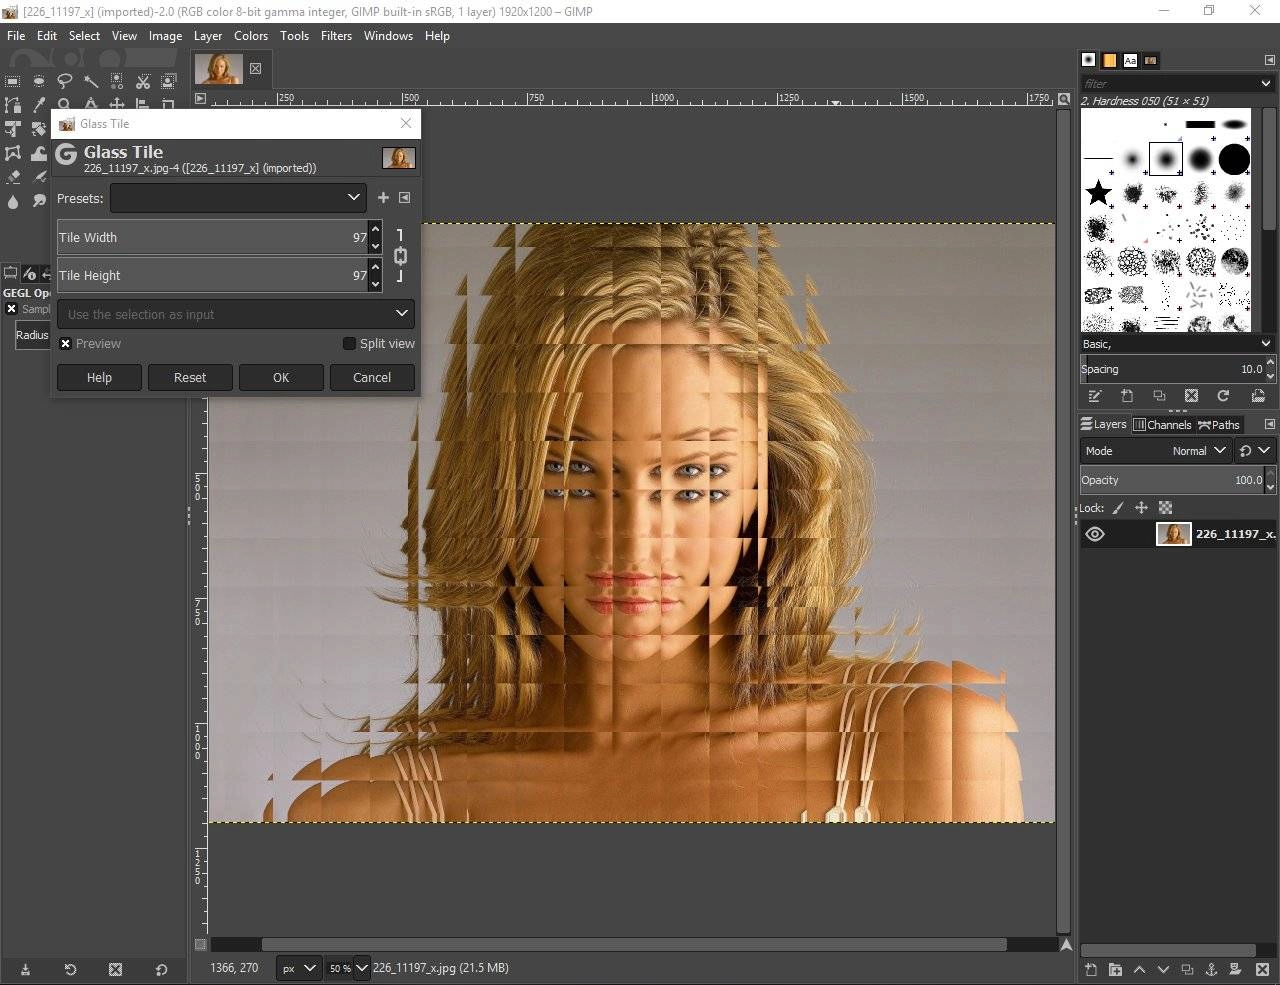Screen dimensions: 1280x985
Task: Open the Presets dropdown in Glass Tile
Action: coord(238,198)
